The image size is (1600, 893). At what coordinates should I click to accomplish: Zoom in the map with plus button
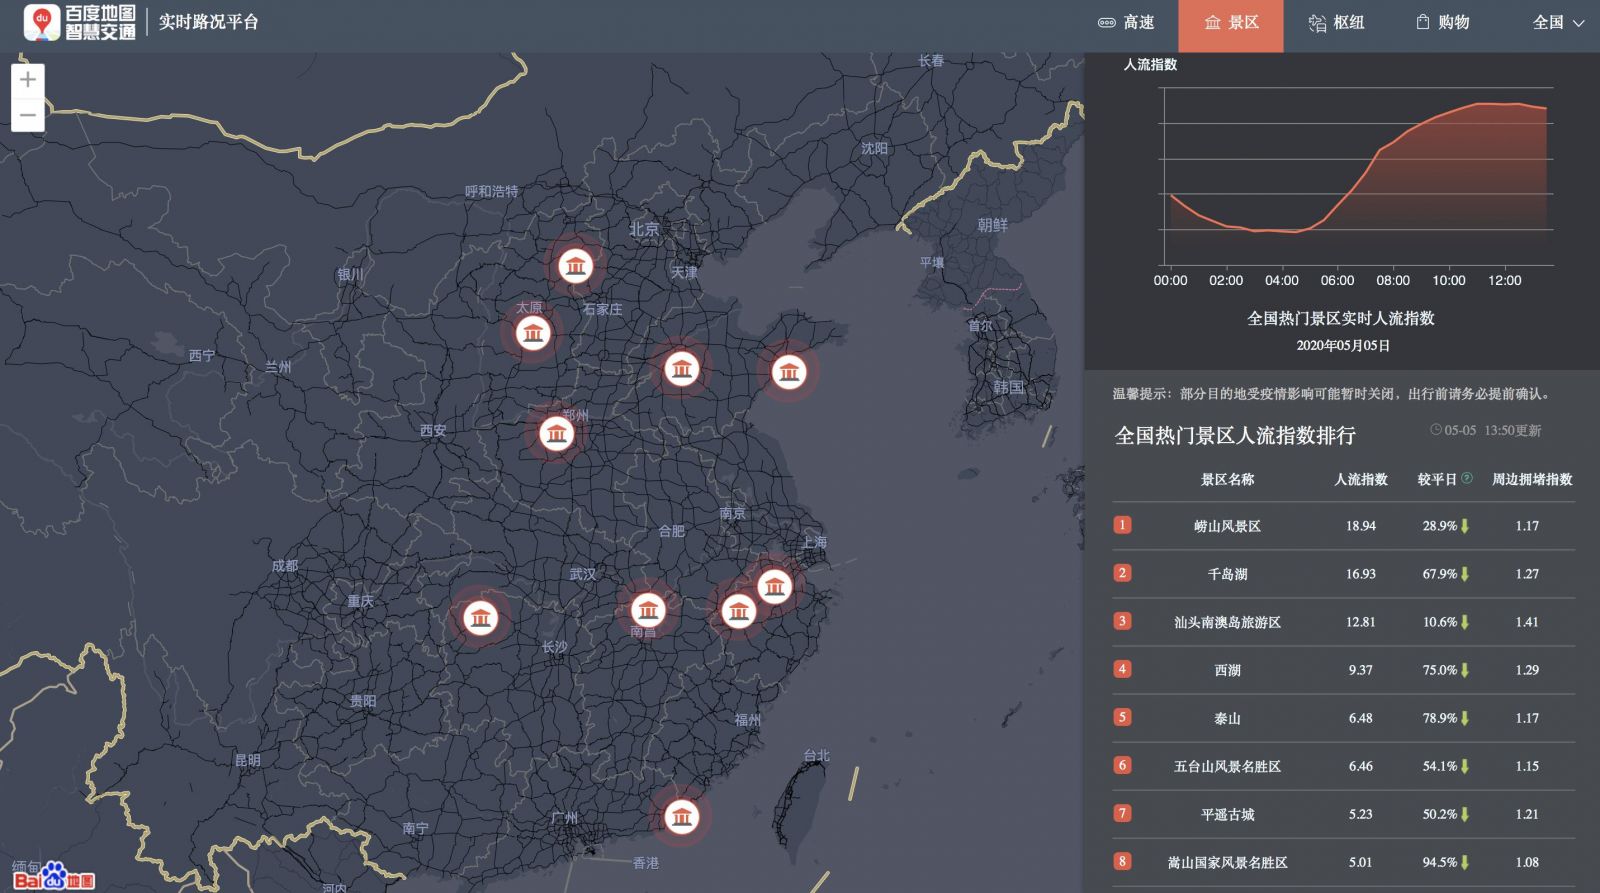28,80
